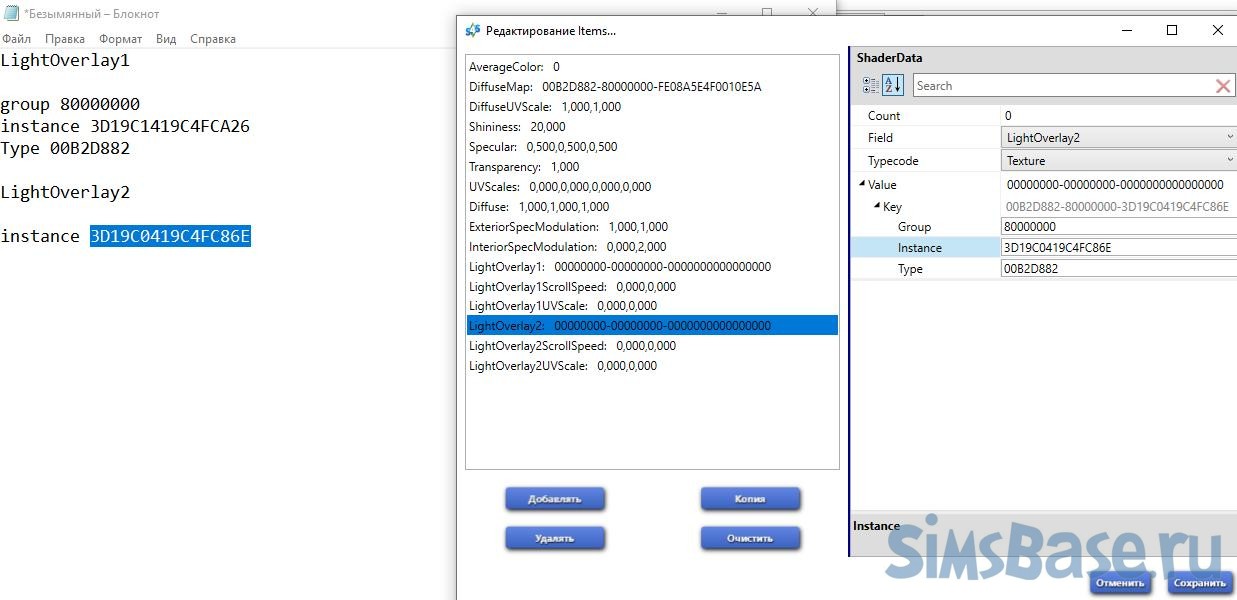This screenshot has height=600, width=1237.
Task: Open the Файл menu in Notepad
Action: (x=16, y=39)
